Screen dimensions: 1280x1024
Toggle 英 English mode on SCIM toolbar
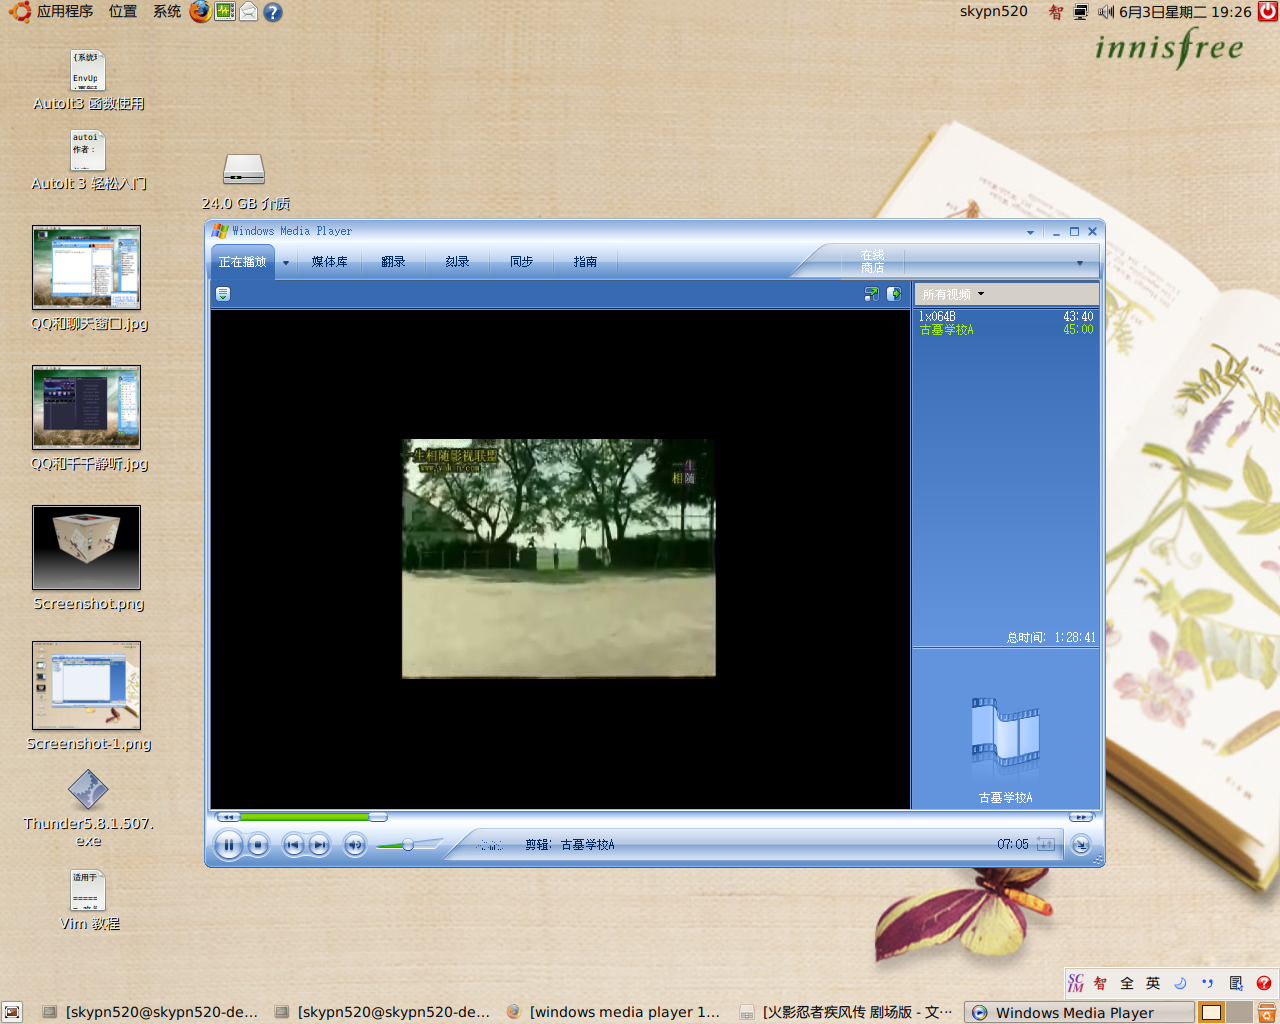(x=1153, y=983)
